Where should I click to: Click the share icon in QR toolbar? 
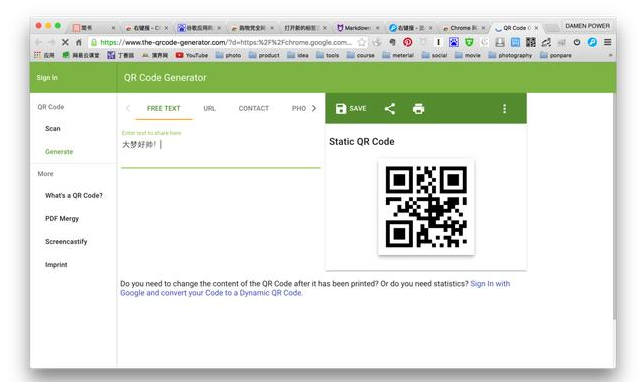click(x=390, y=108)
